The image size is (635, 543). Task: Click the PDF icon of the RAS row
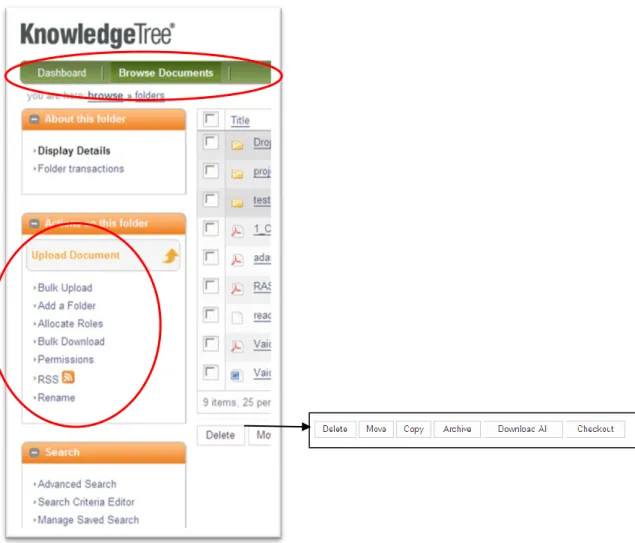pos(237,289)
